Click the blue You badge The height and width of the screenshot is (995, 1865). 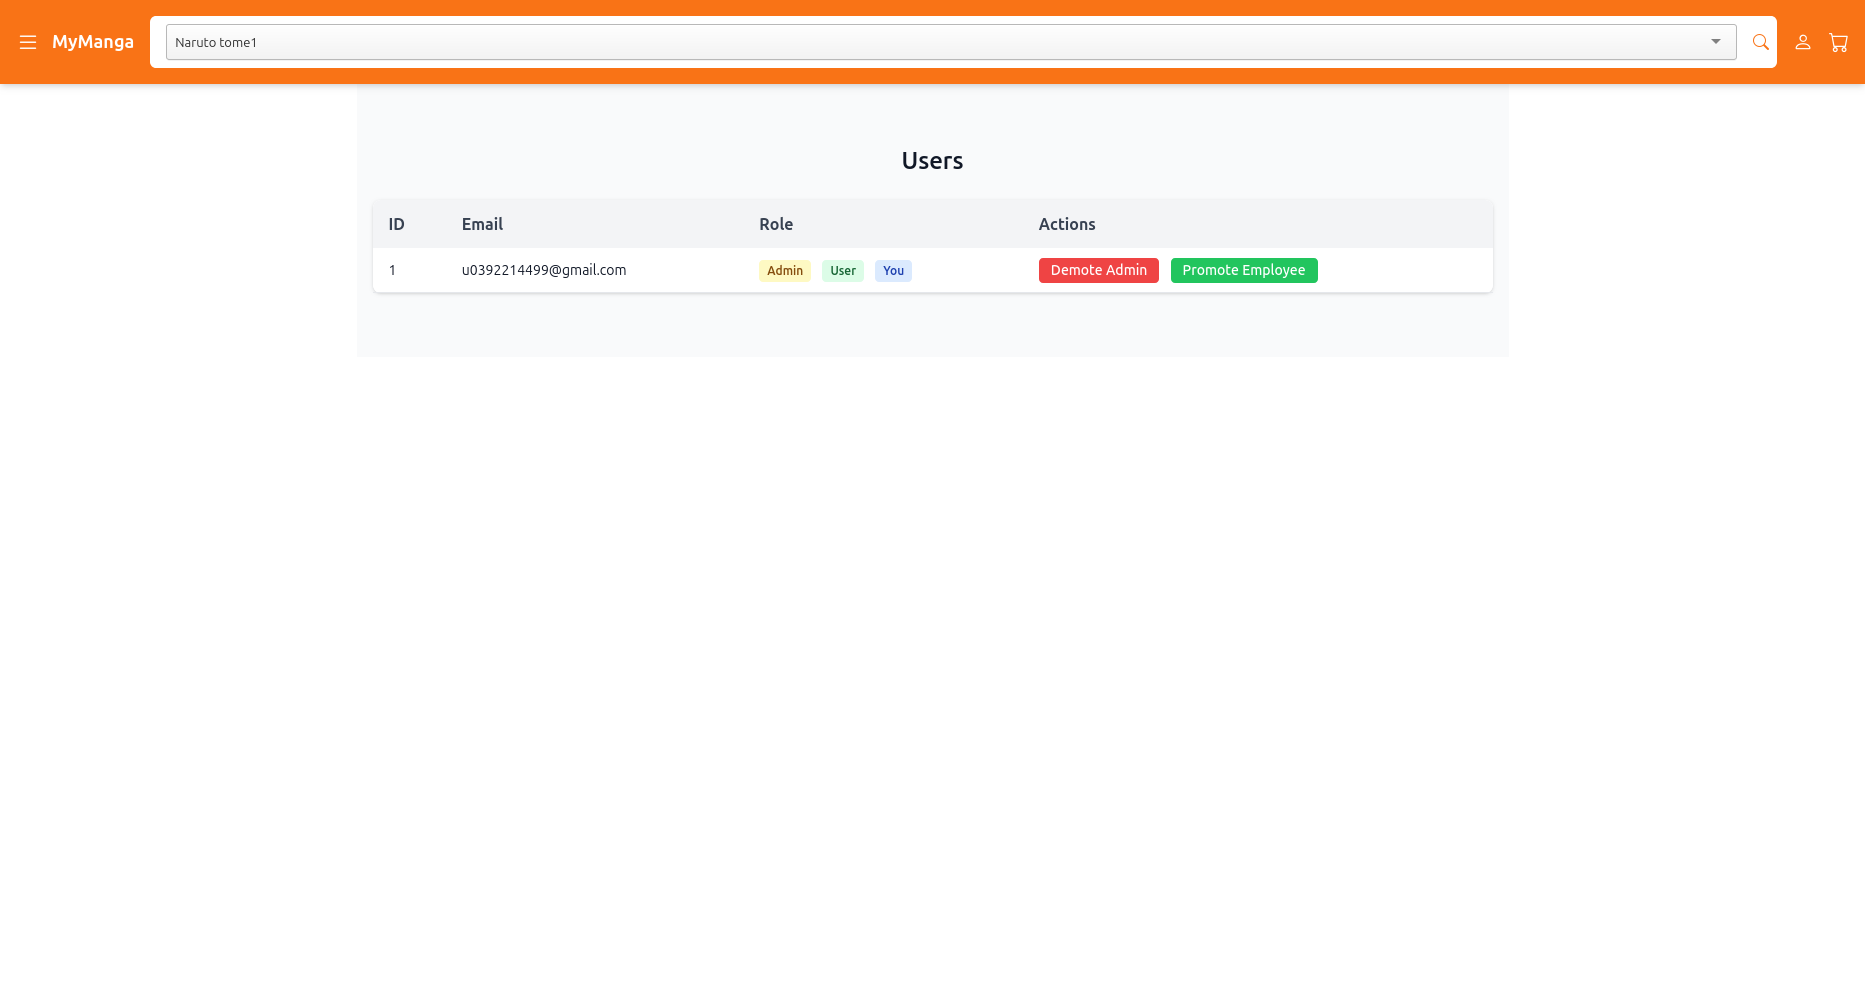coord(893,271)
